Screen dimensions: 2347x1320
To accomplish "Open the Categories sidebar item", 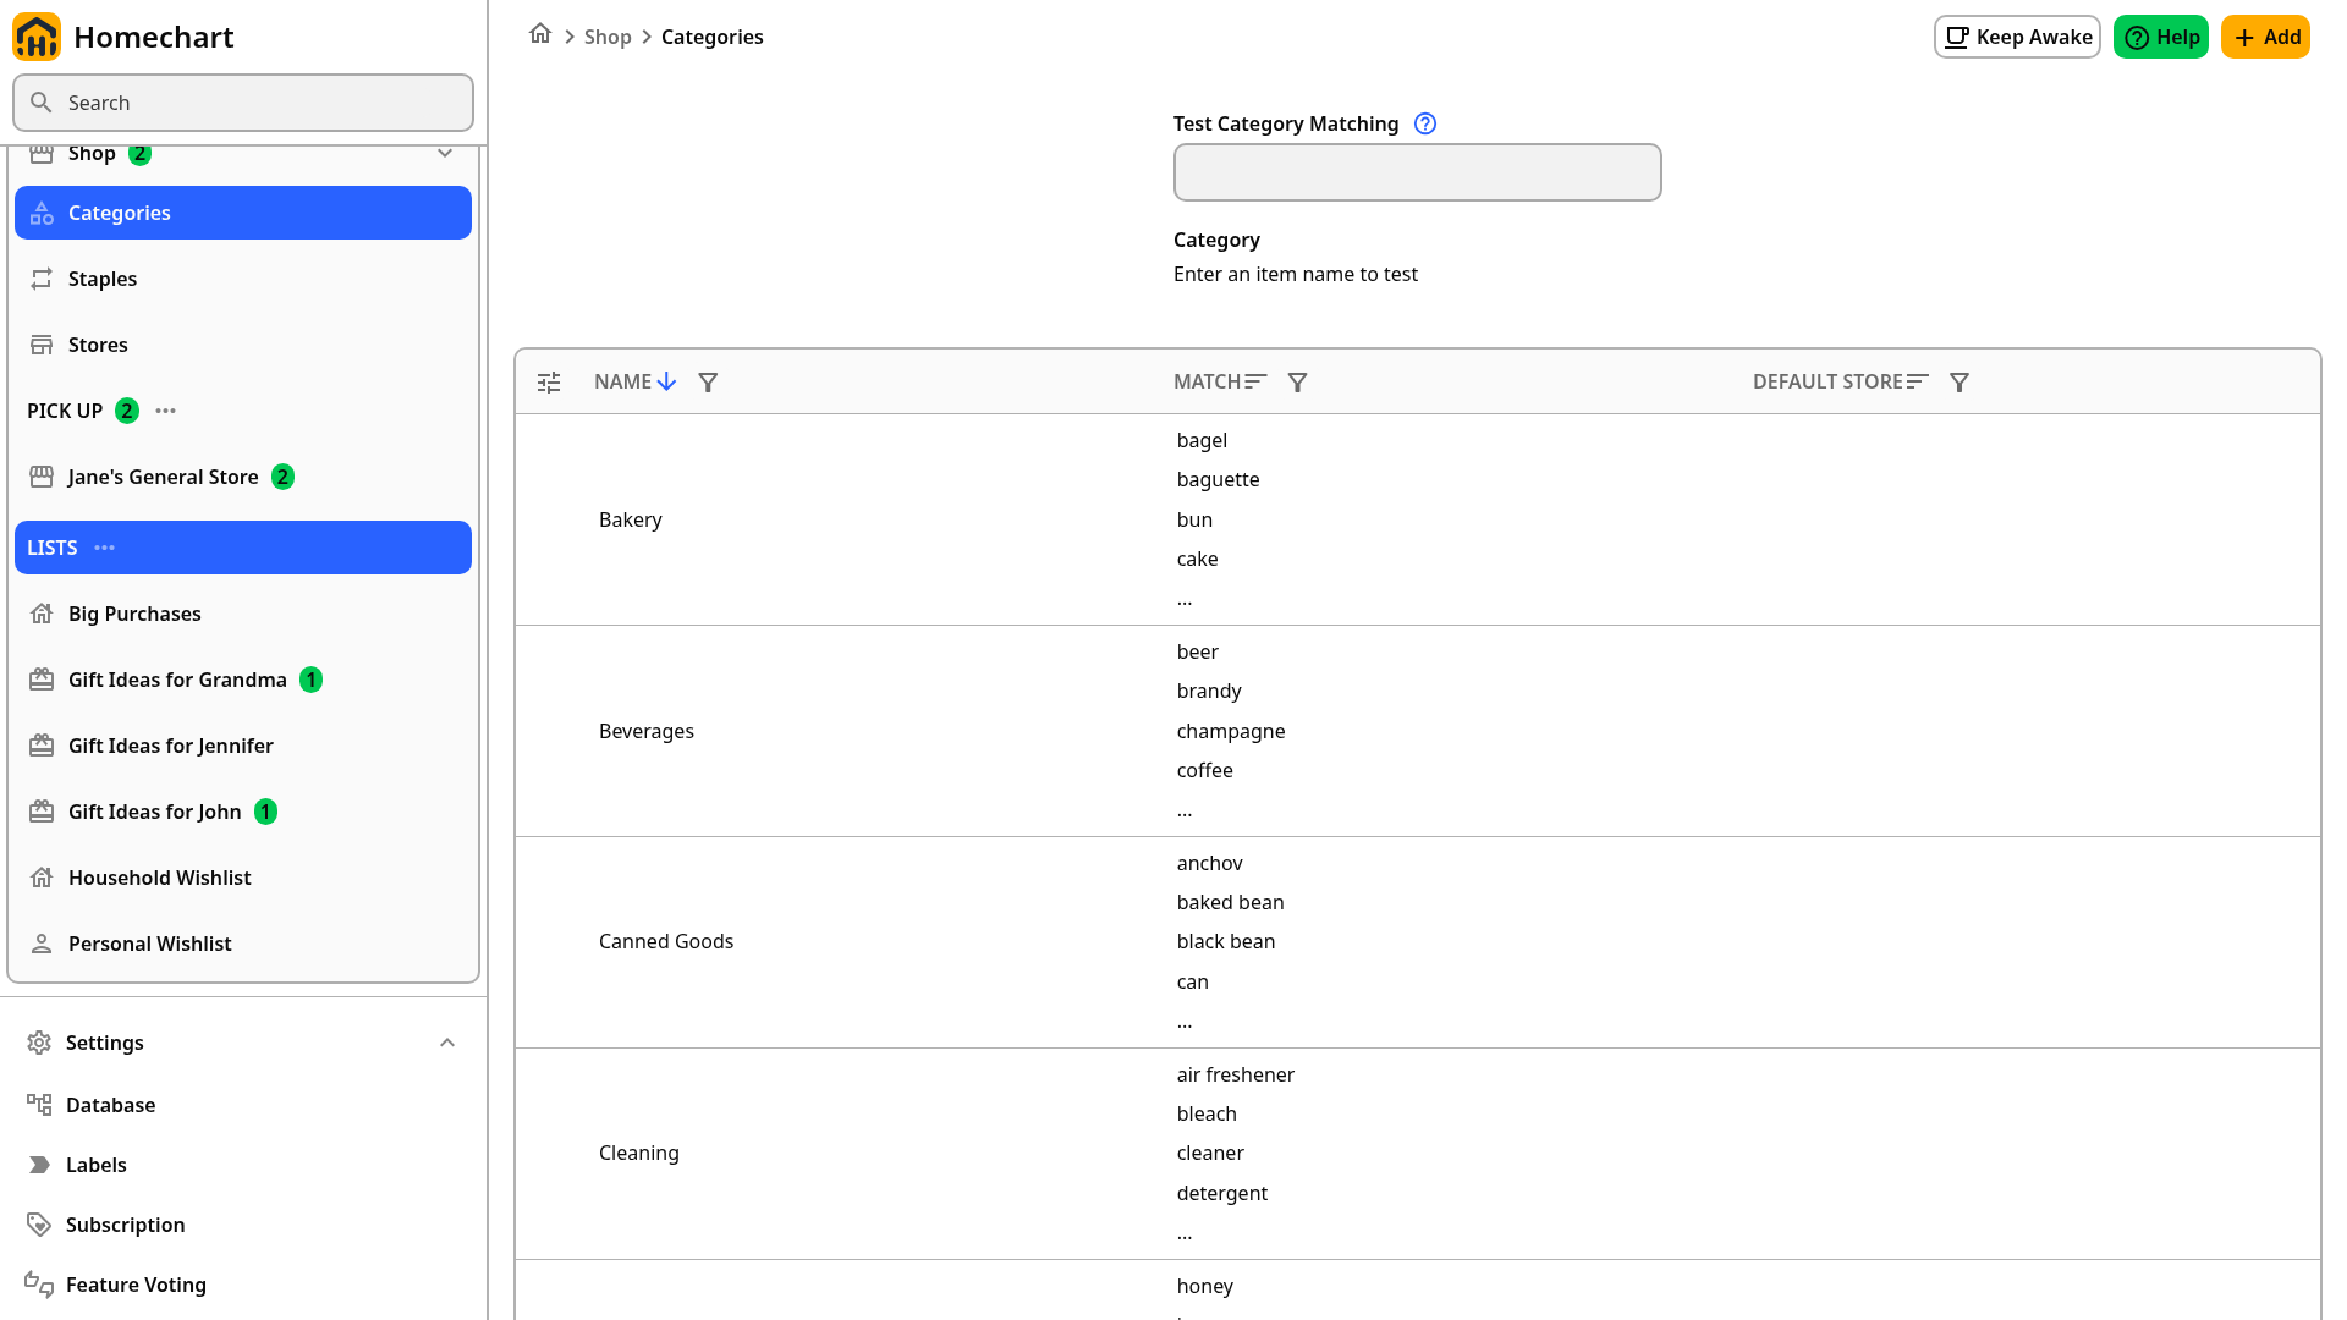I will [243, 213].
